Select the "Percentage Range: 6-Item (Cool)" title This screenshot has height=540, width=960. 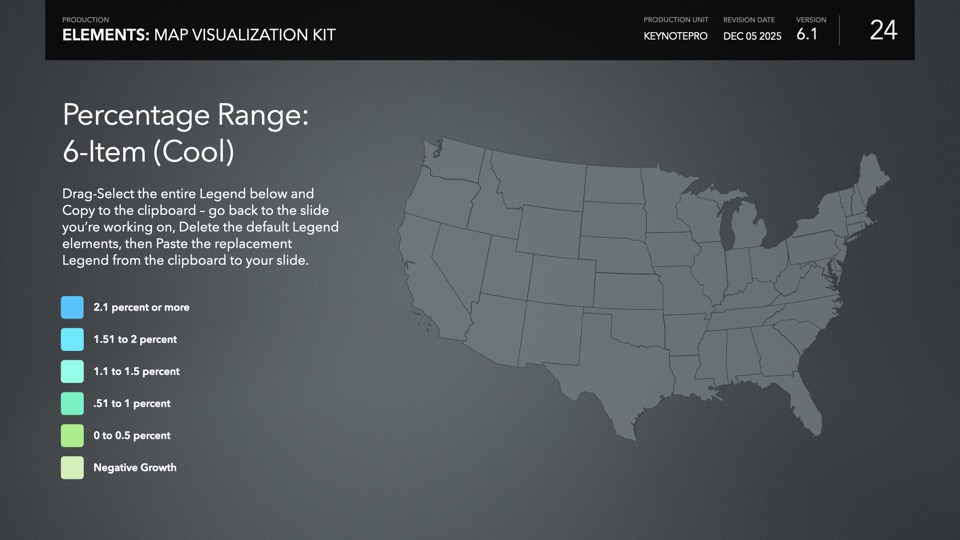tap(185, 133)
